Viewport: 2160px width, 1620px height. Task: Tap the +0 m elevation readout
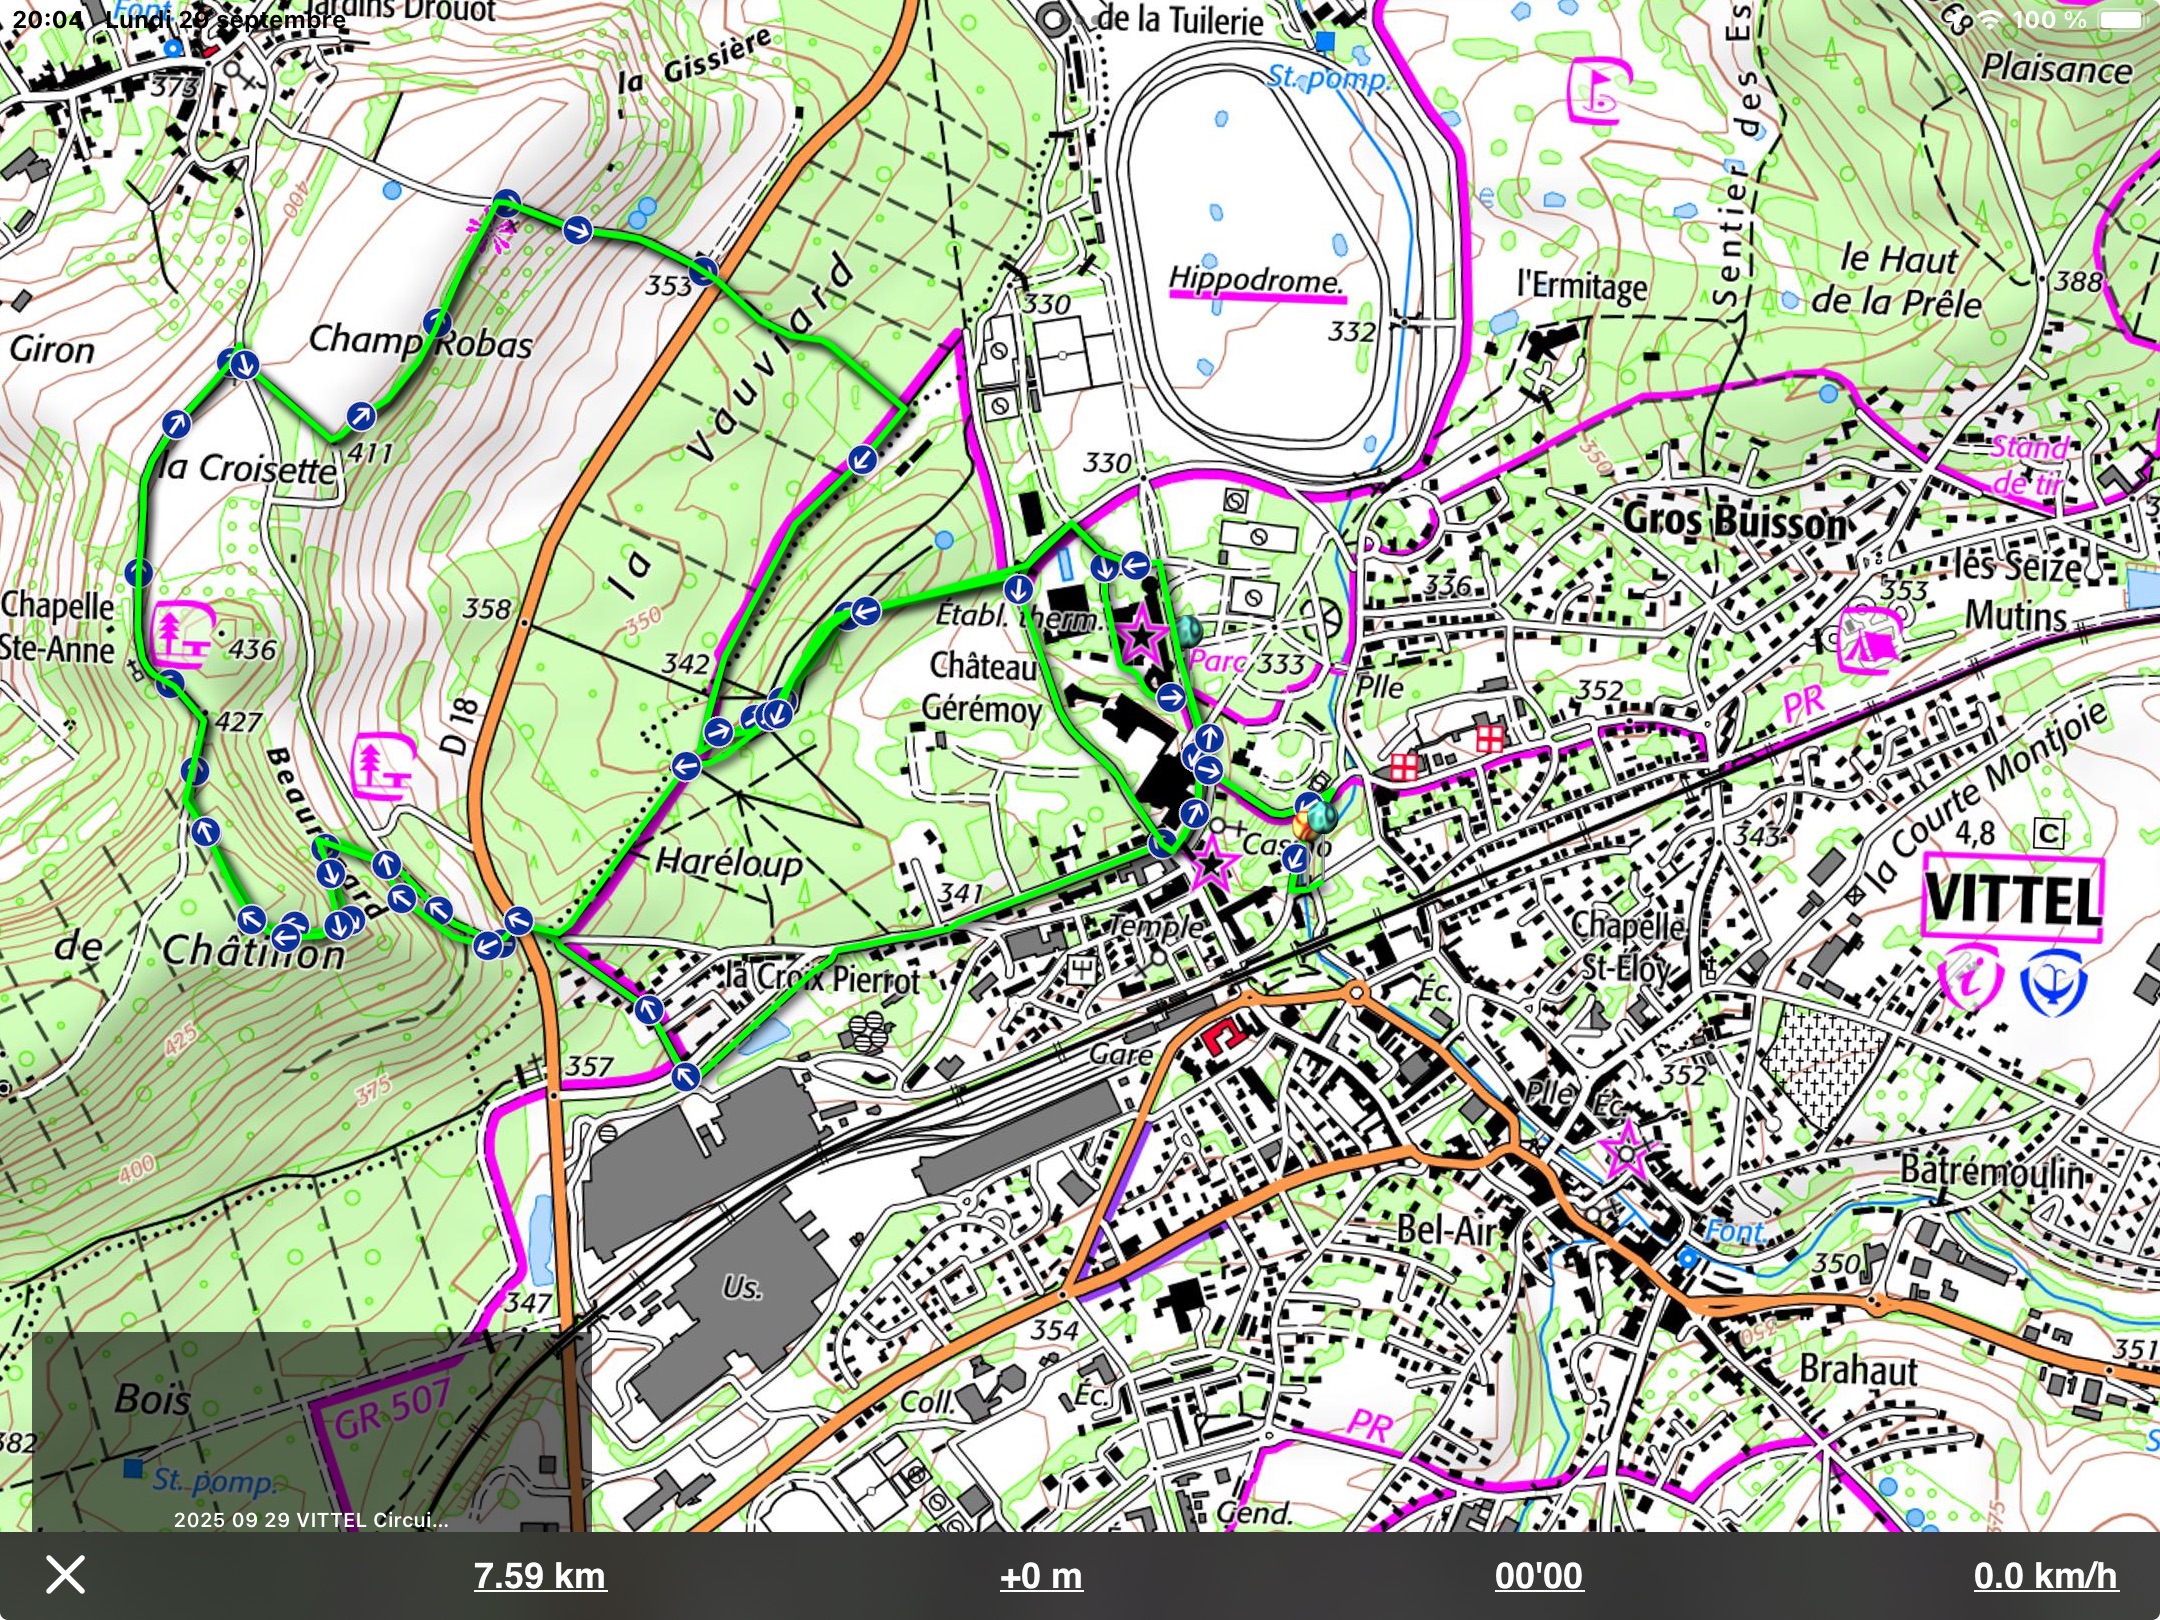(x=1041, y=1576)
